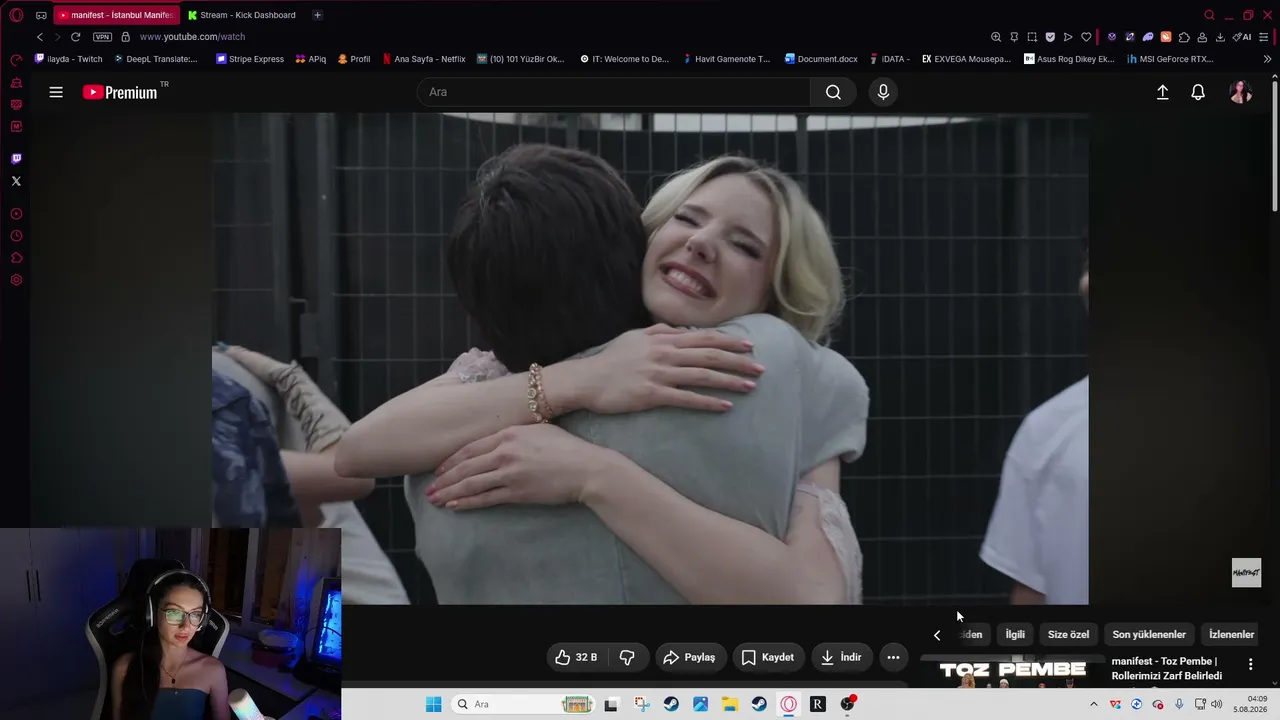Screen dimensions: 1280x720
Task: Select the Size özel filter chip
Action: [1068, 635]
